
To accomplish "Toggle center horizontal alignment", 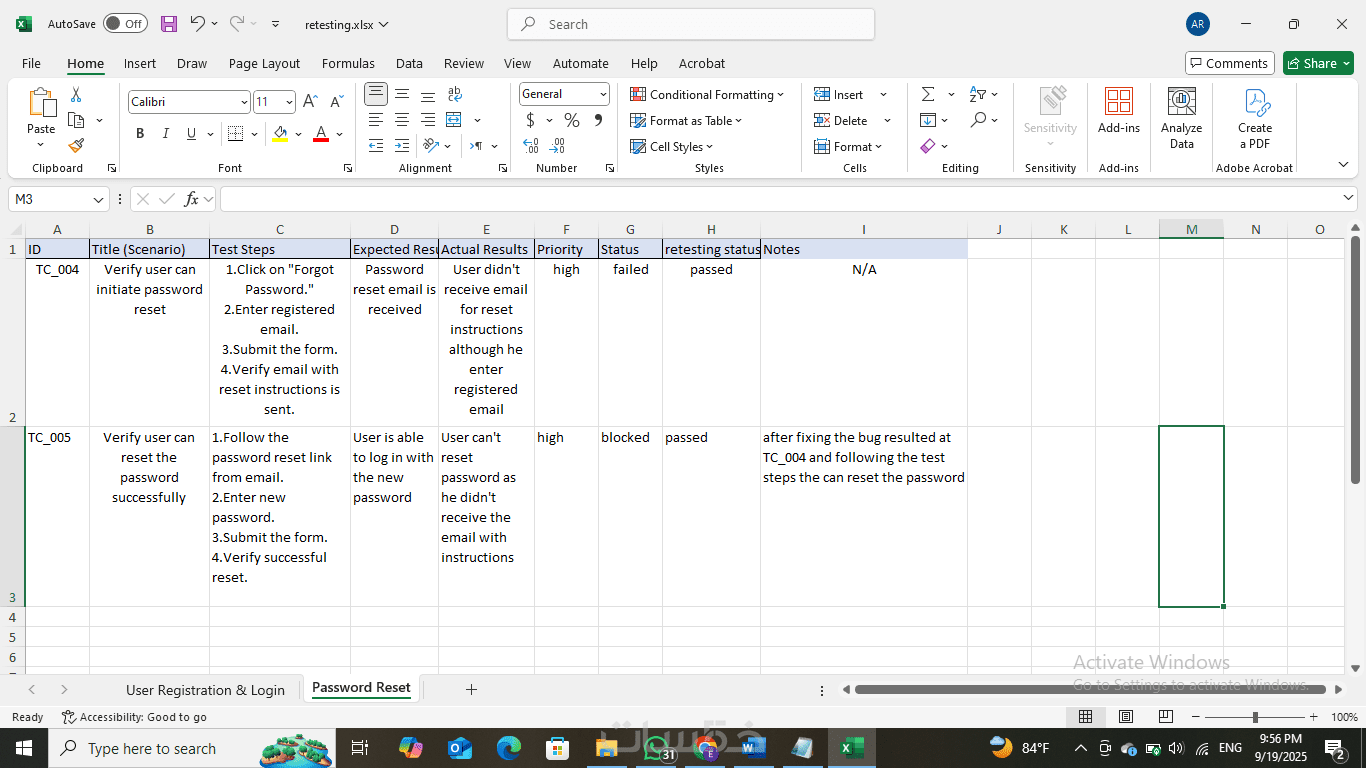I will pyautogui.click(x=402, y=120).
